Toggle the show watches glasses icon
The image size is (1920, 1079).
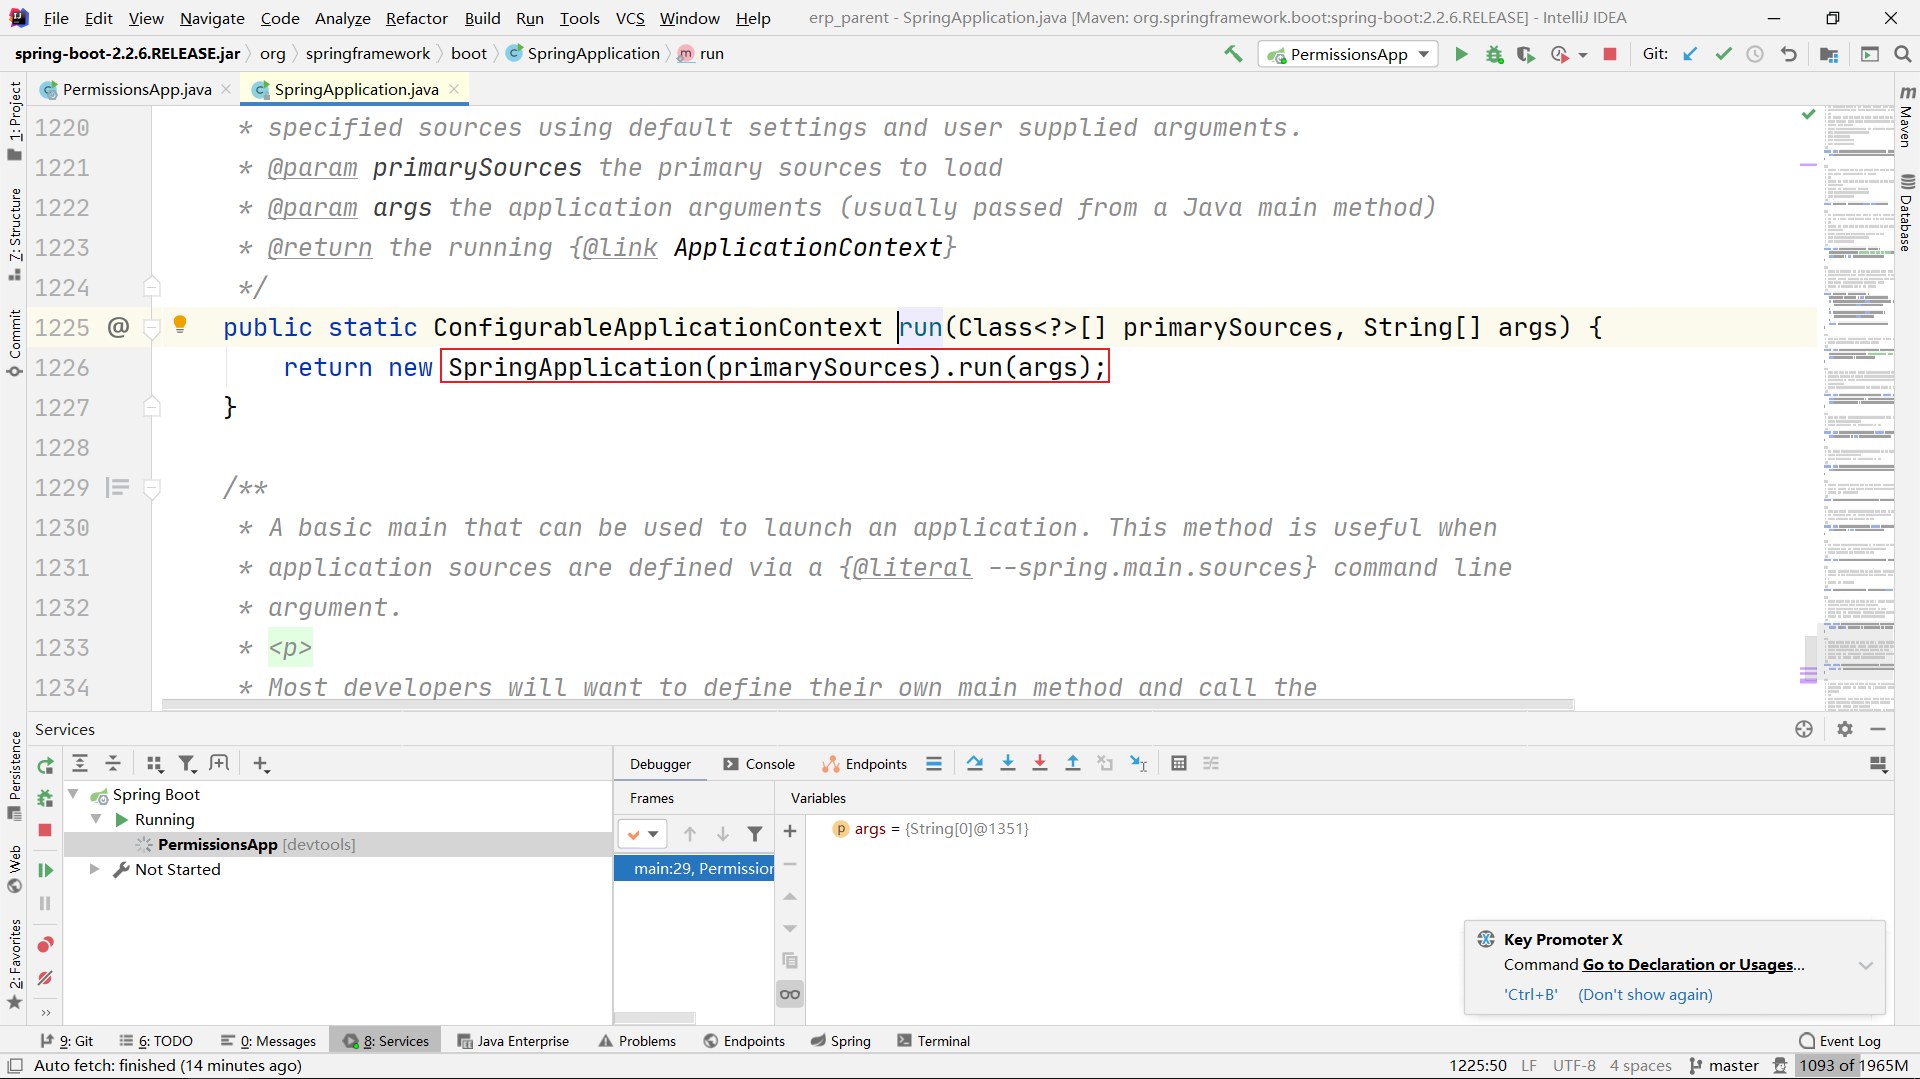790,994
